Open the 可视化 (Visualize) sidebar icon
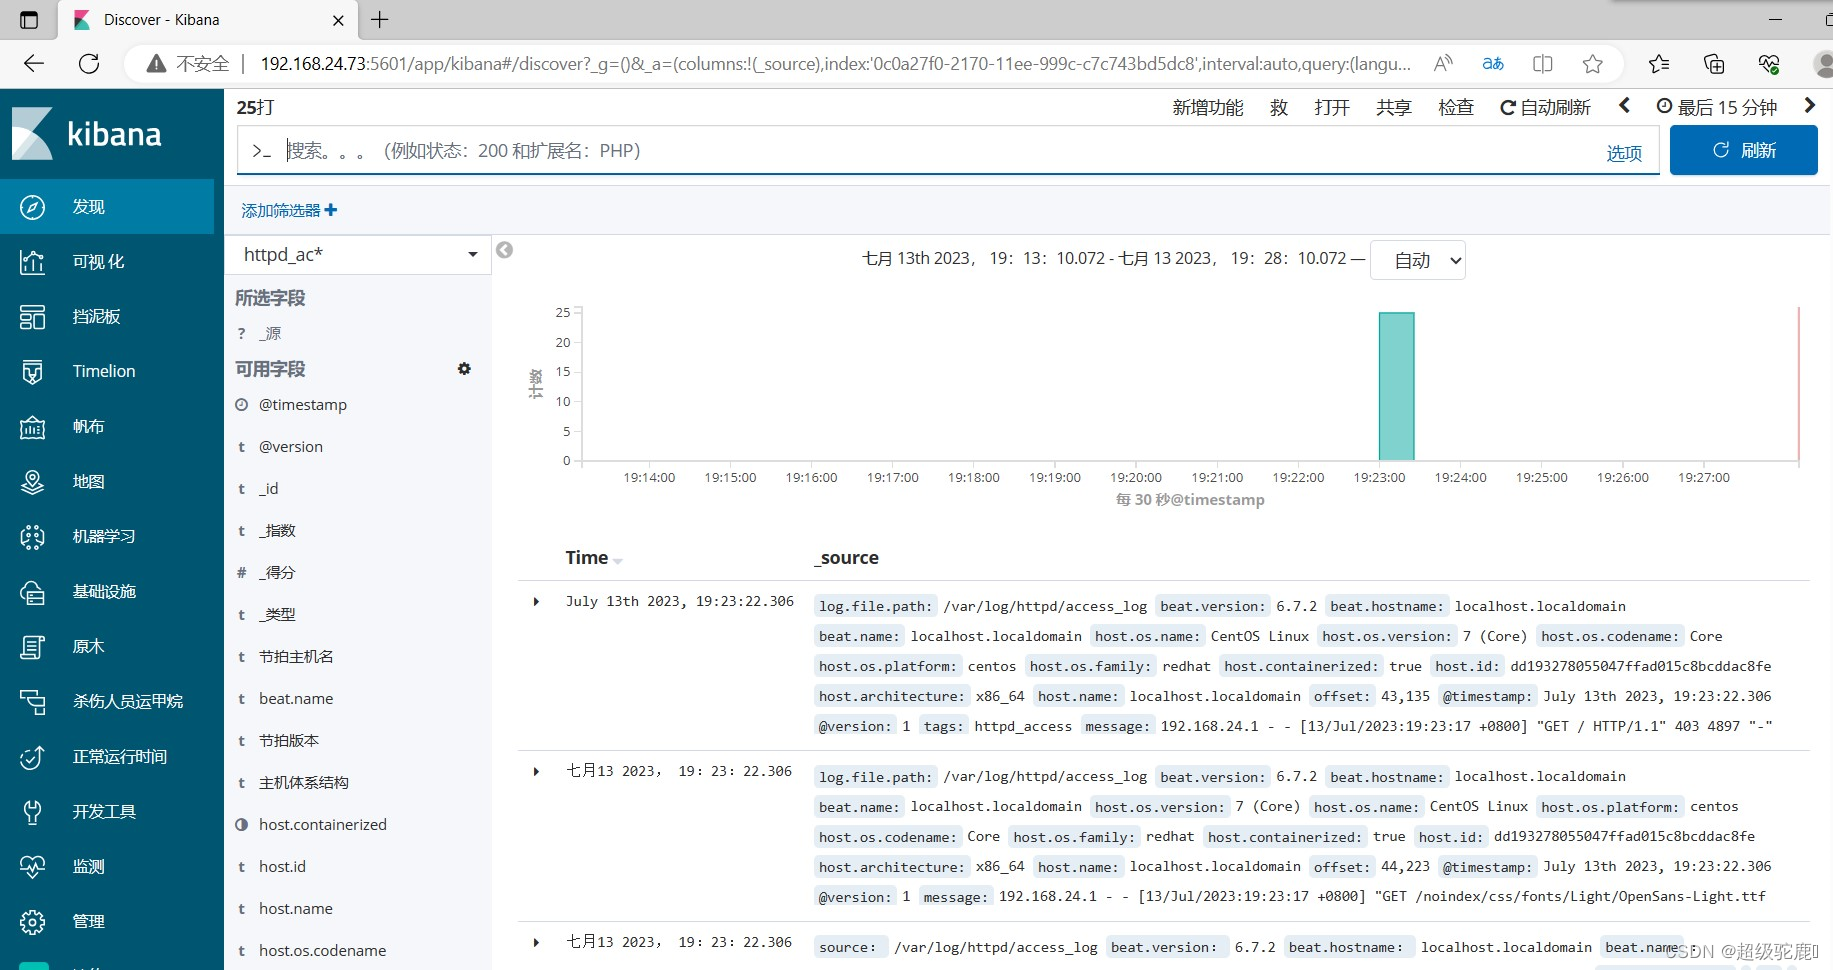The width and height of the screenshot is (1833, 970). 32,262
